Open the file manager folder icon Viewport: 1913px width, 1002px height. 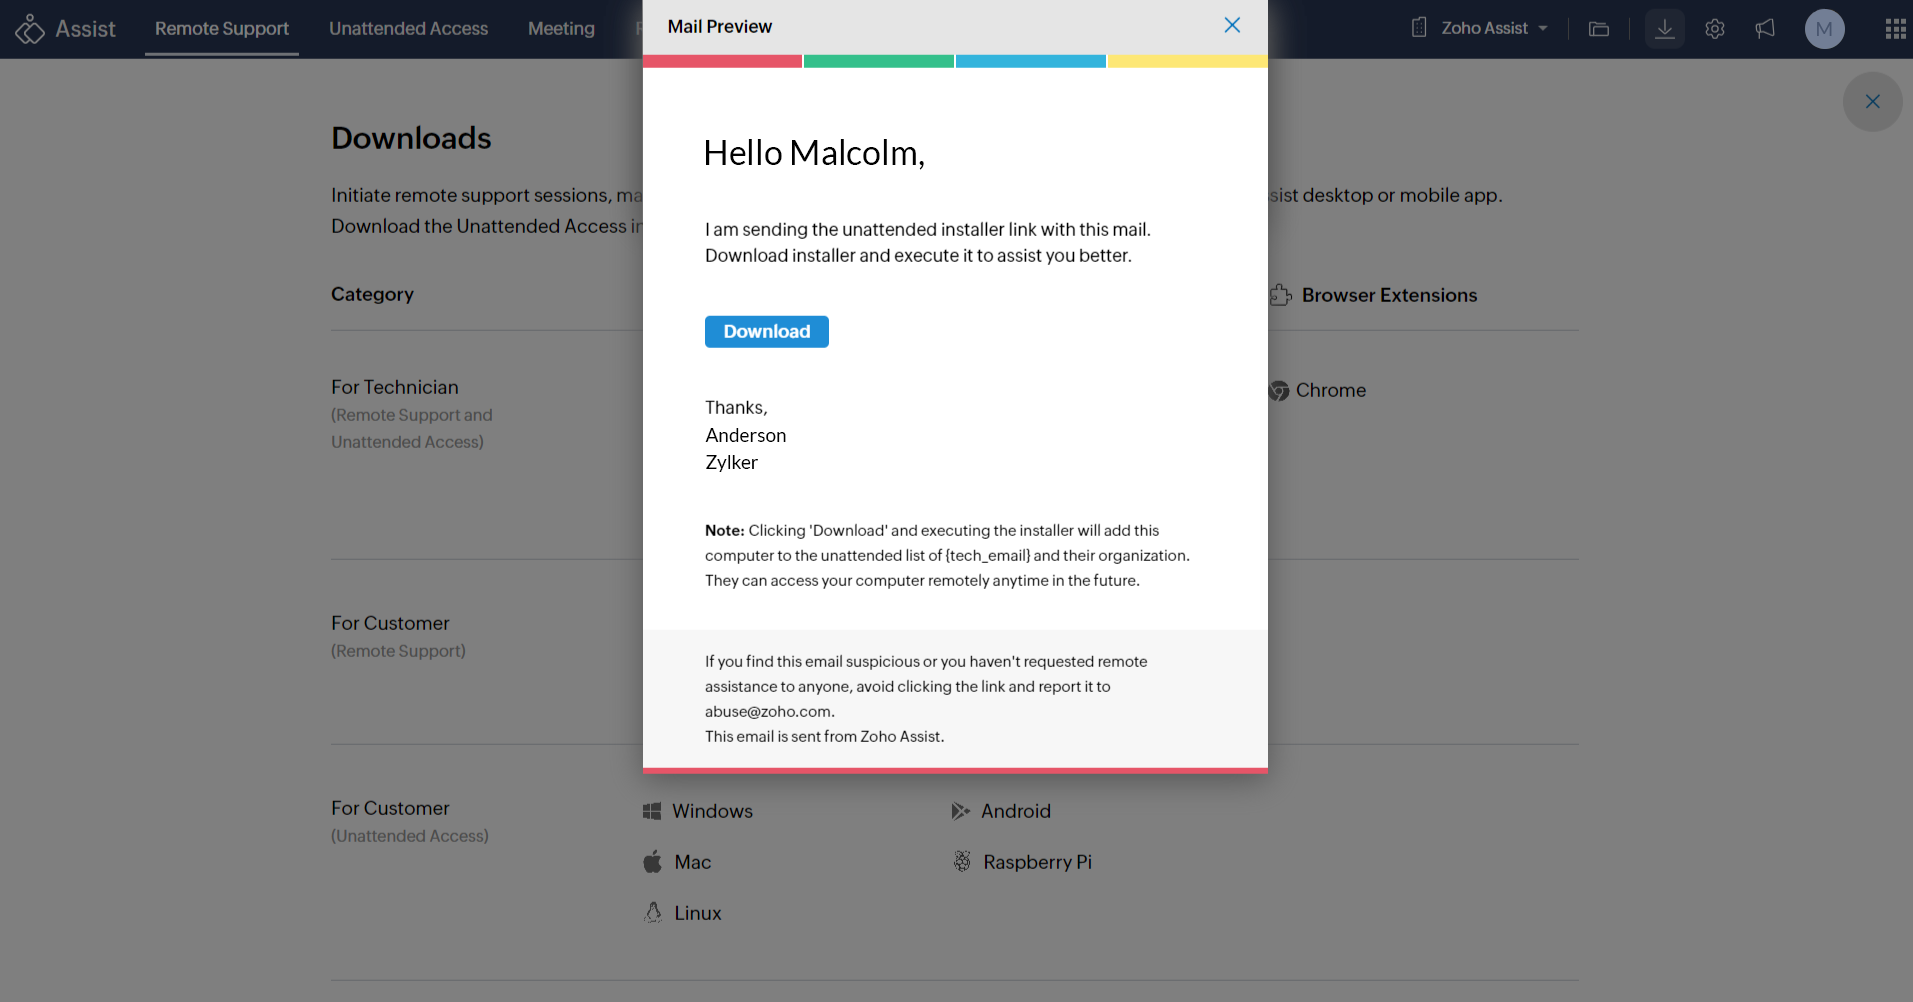1598,29
